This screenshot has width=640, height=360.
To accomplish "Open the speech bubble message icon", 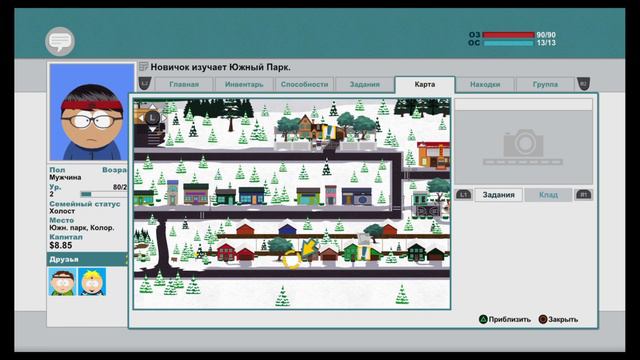I will [x=60, y=41].
